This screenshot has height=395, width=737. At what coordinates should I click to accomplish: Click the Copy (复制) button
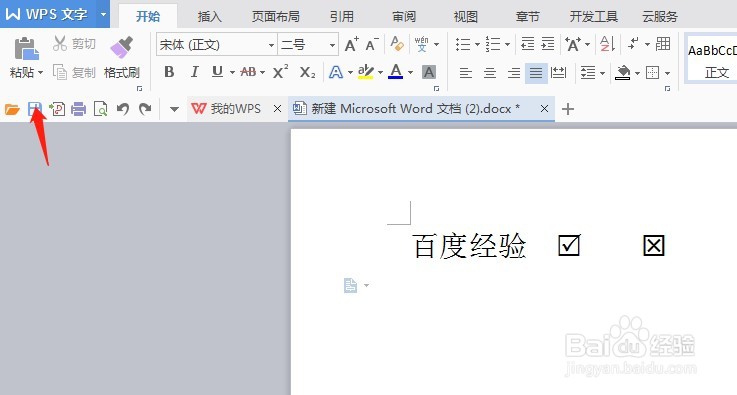click(x=74, y=72)
